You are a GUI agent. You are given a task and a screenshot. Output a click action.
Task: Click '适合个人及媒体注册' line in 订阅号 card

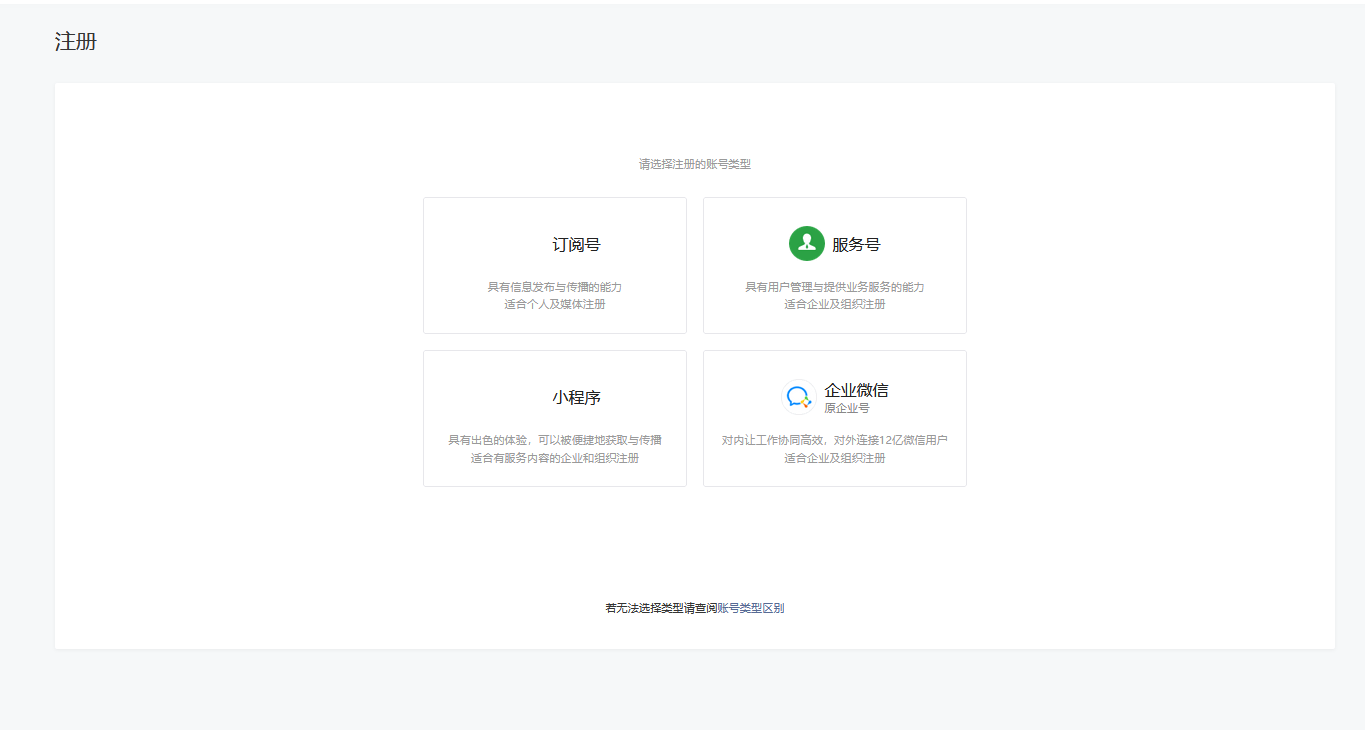click(554, 304)
